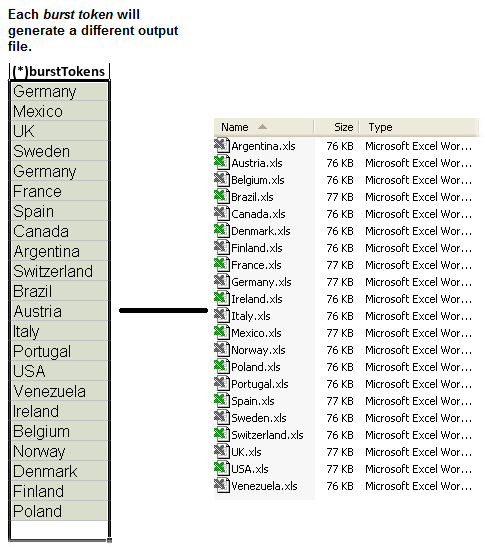The width and height of the screenshot is (485, 547).
Task: Select the Austria burst token cell
Action: tap(59, 311)
